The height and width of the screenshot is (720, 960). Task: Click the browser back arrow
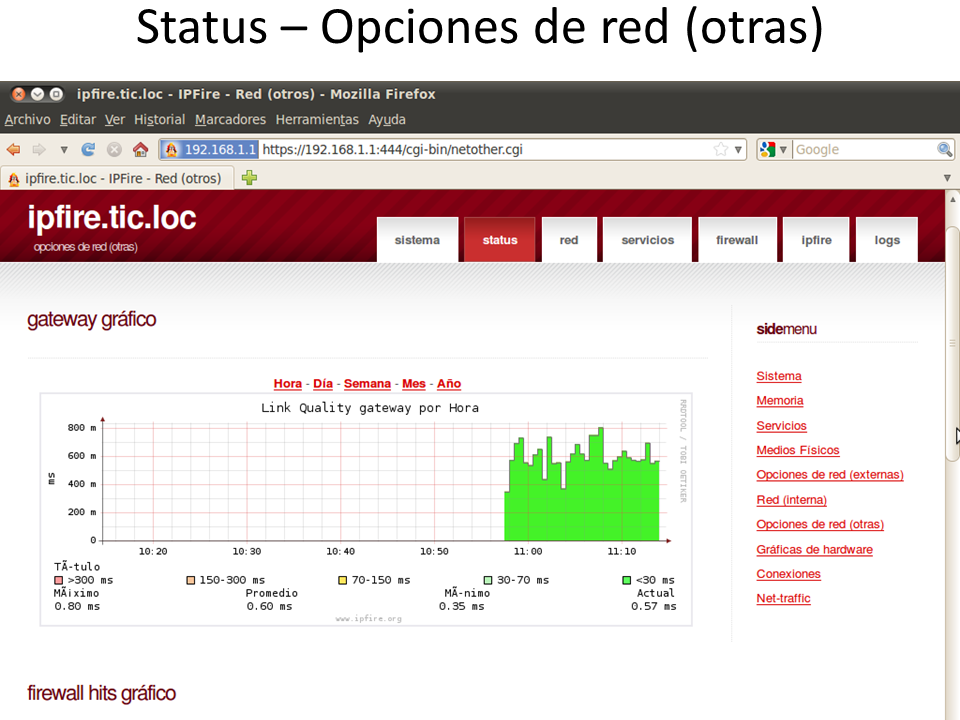pos(14,150)
